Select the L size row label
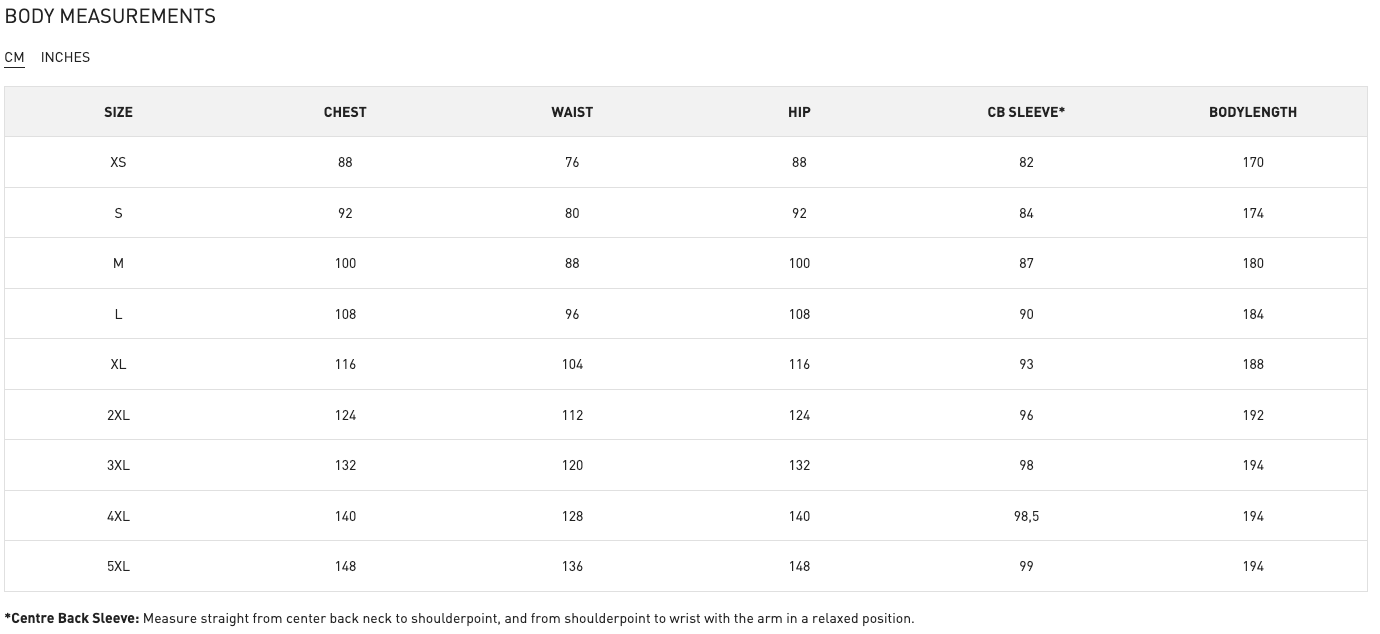Screen dimensions: 1380x634 click(x=118, y=314)
